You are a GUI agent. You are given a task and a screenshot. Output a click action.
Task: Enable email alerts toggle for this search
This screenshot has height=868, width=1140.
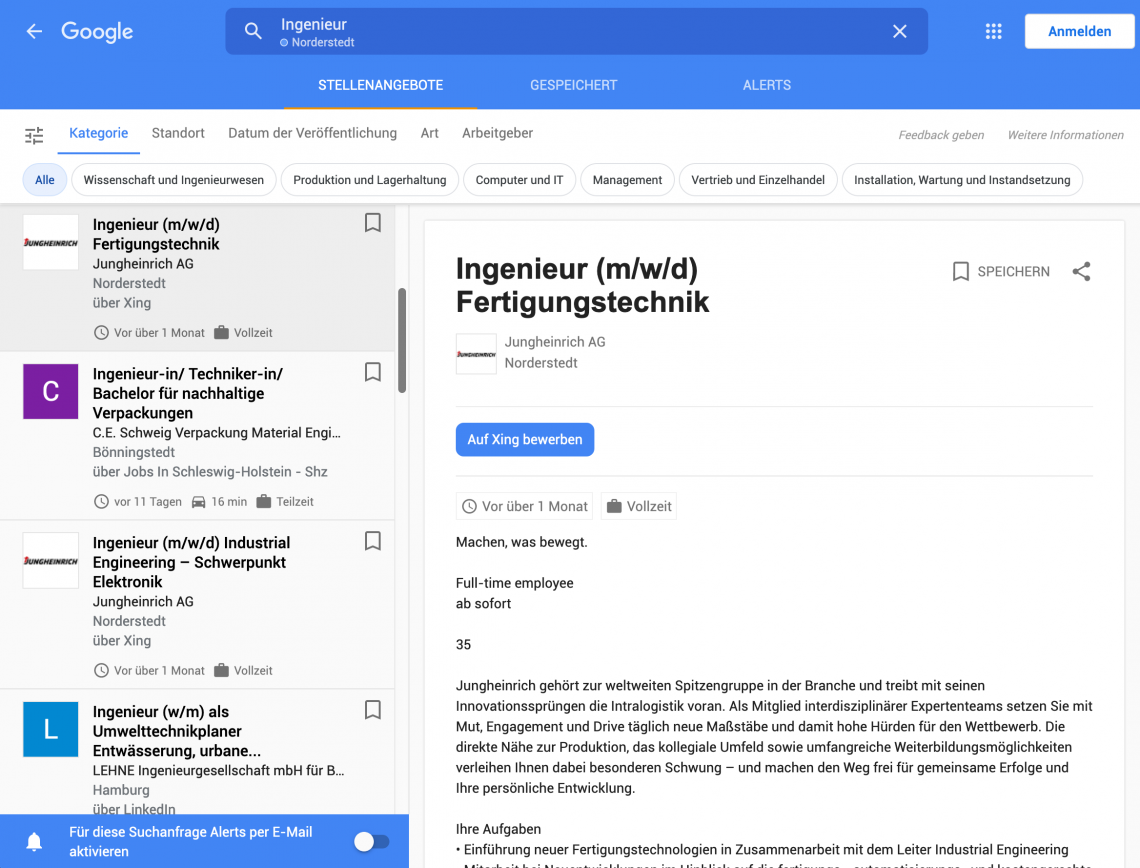tap(371, 841)
